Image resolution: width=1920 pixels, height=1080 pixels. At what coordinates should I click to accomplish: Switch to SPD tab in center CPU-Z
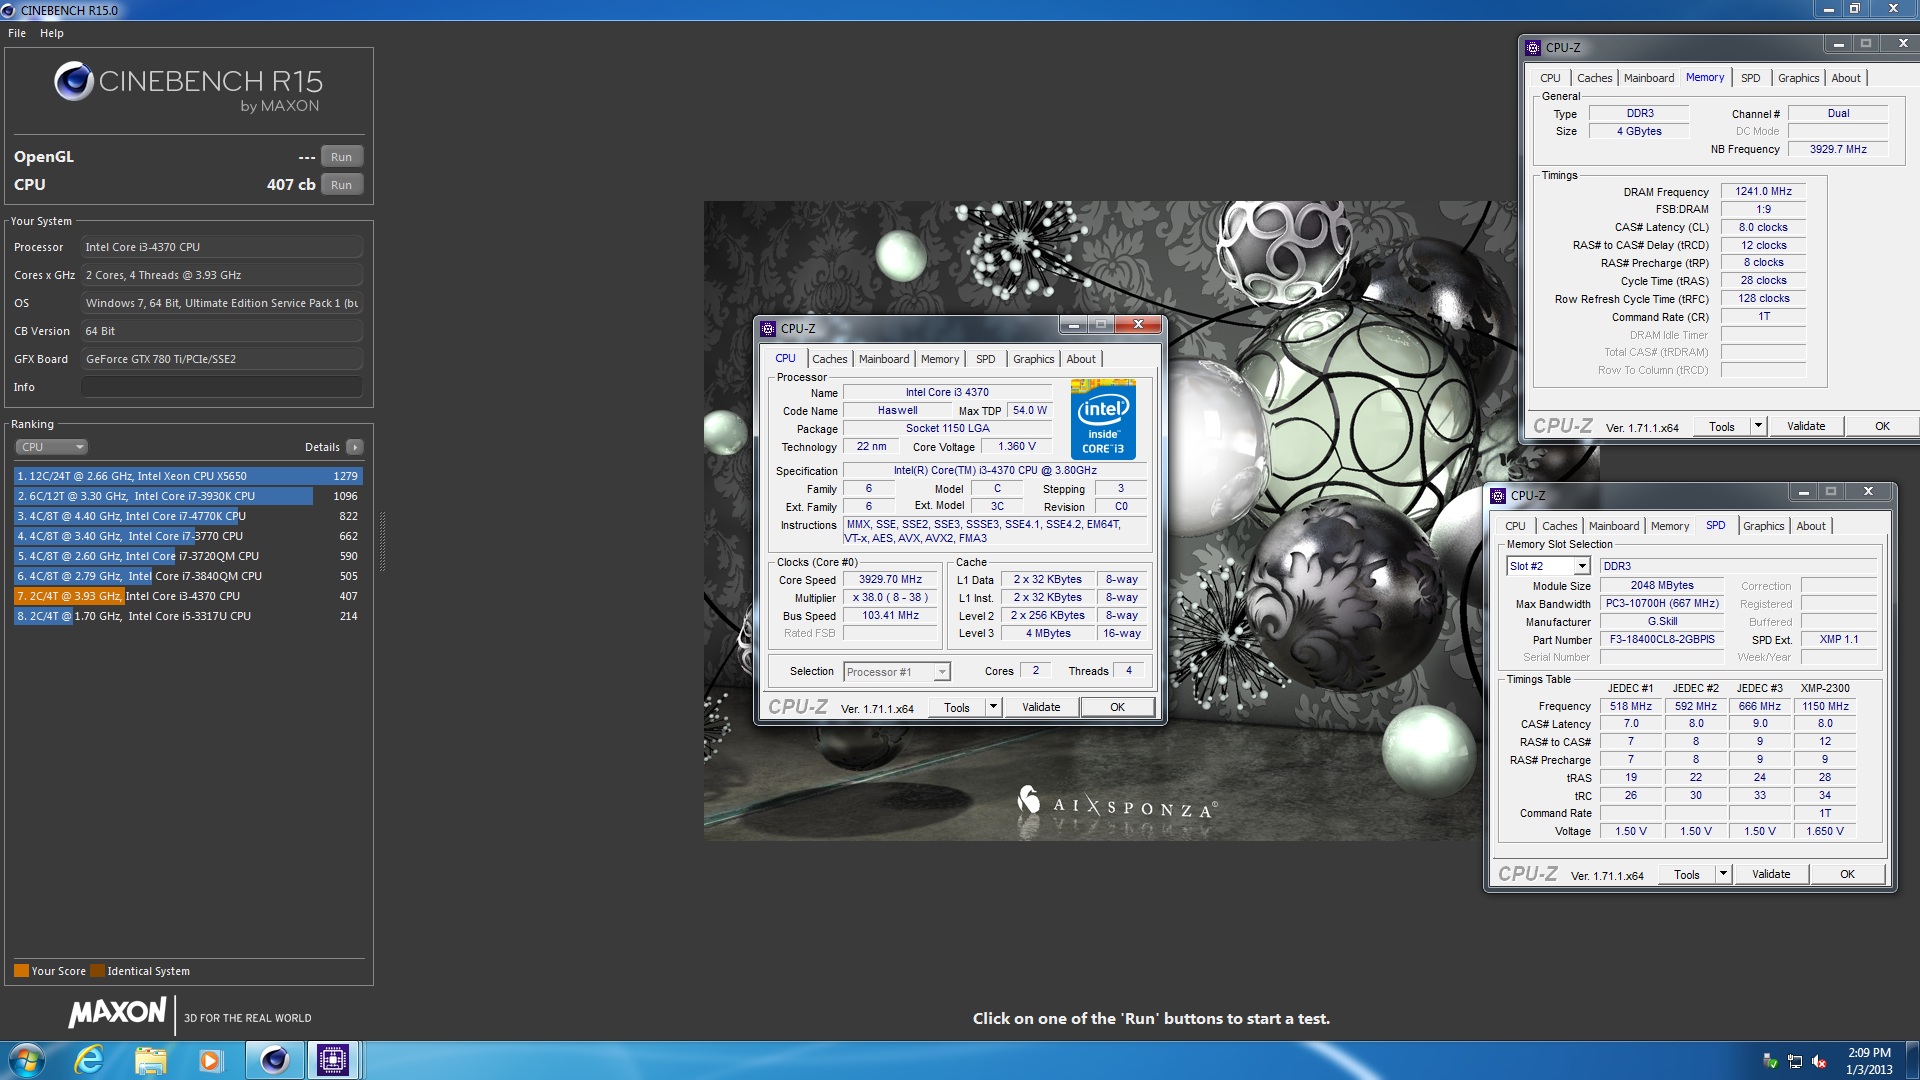(986, 359)
